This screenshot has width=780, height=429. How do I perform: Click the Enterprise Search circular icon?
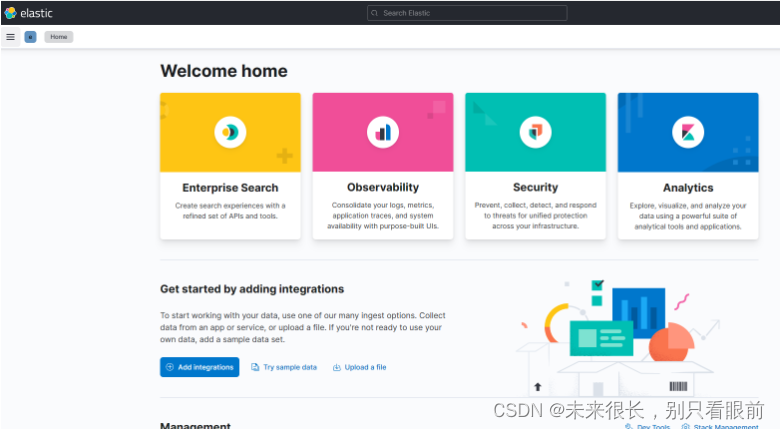tap(230, 132)
